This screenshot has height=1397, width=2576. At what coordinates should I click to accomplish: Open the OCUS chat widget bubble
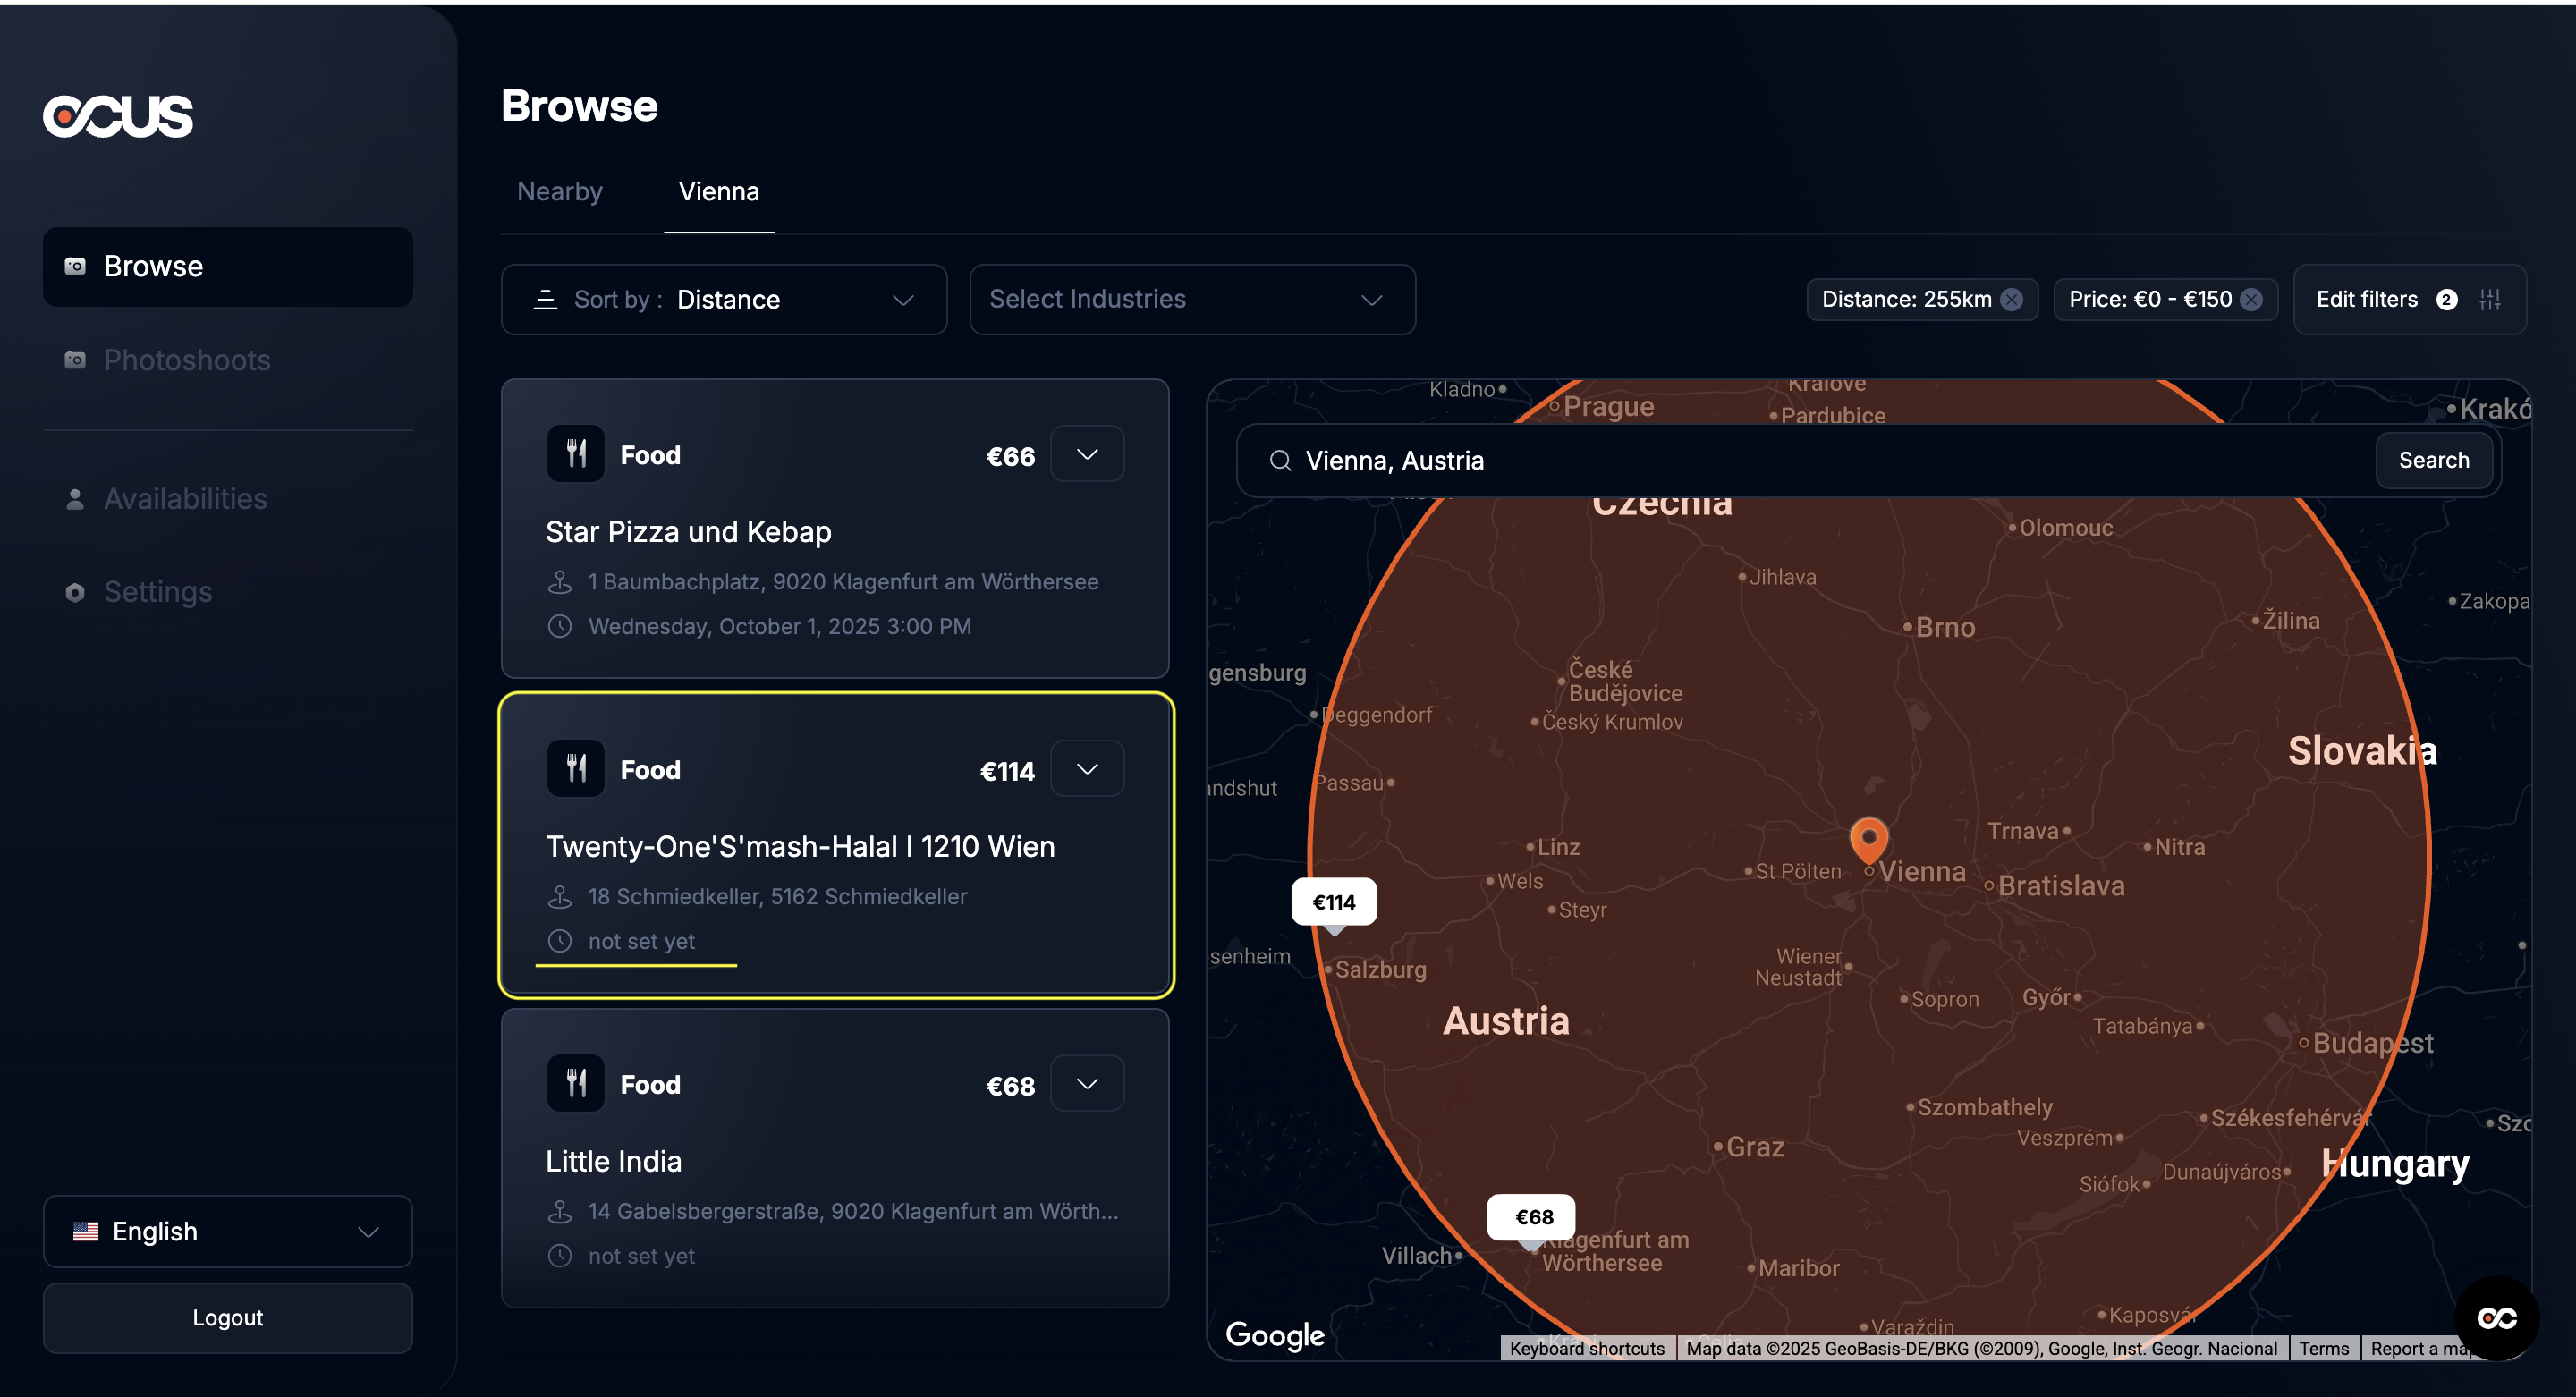[x=2496, y=1318]
